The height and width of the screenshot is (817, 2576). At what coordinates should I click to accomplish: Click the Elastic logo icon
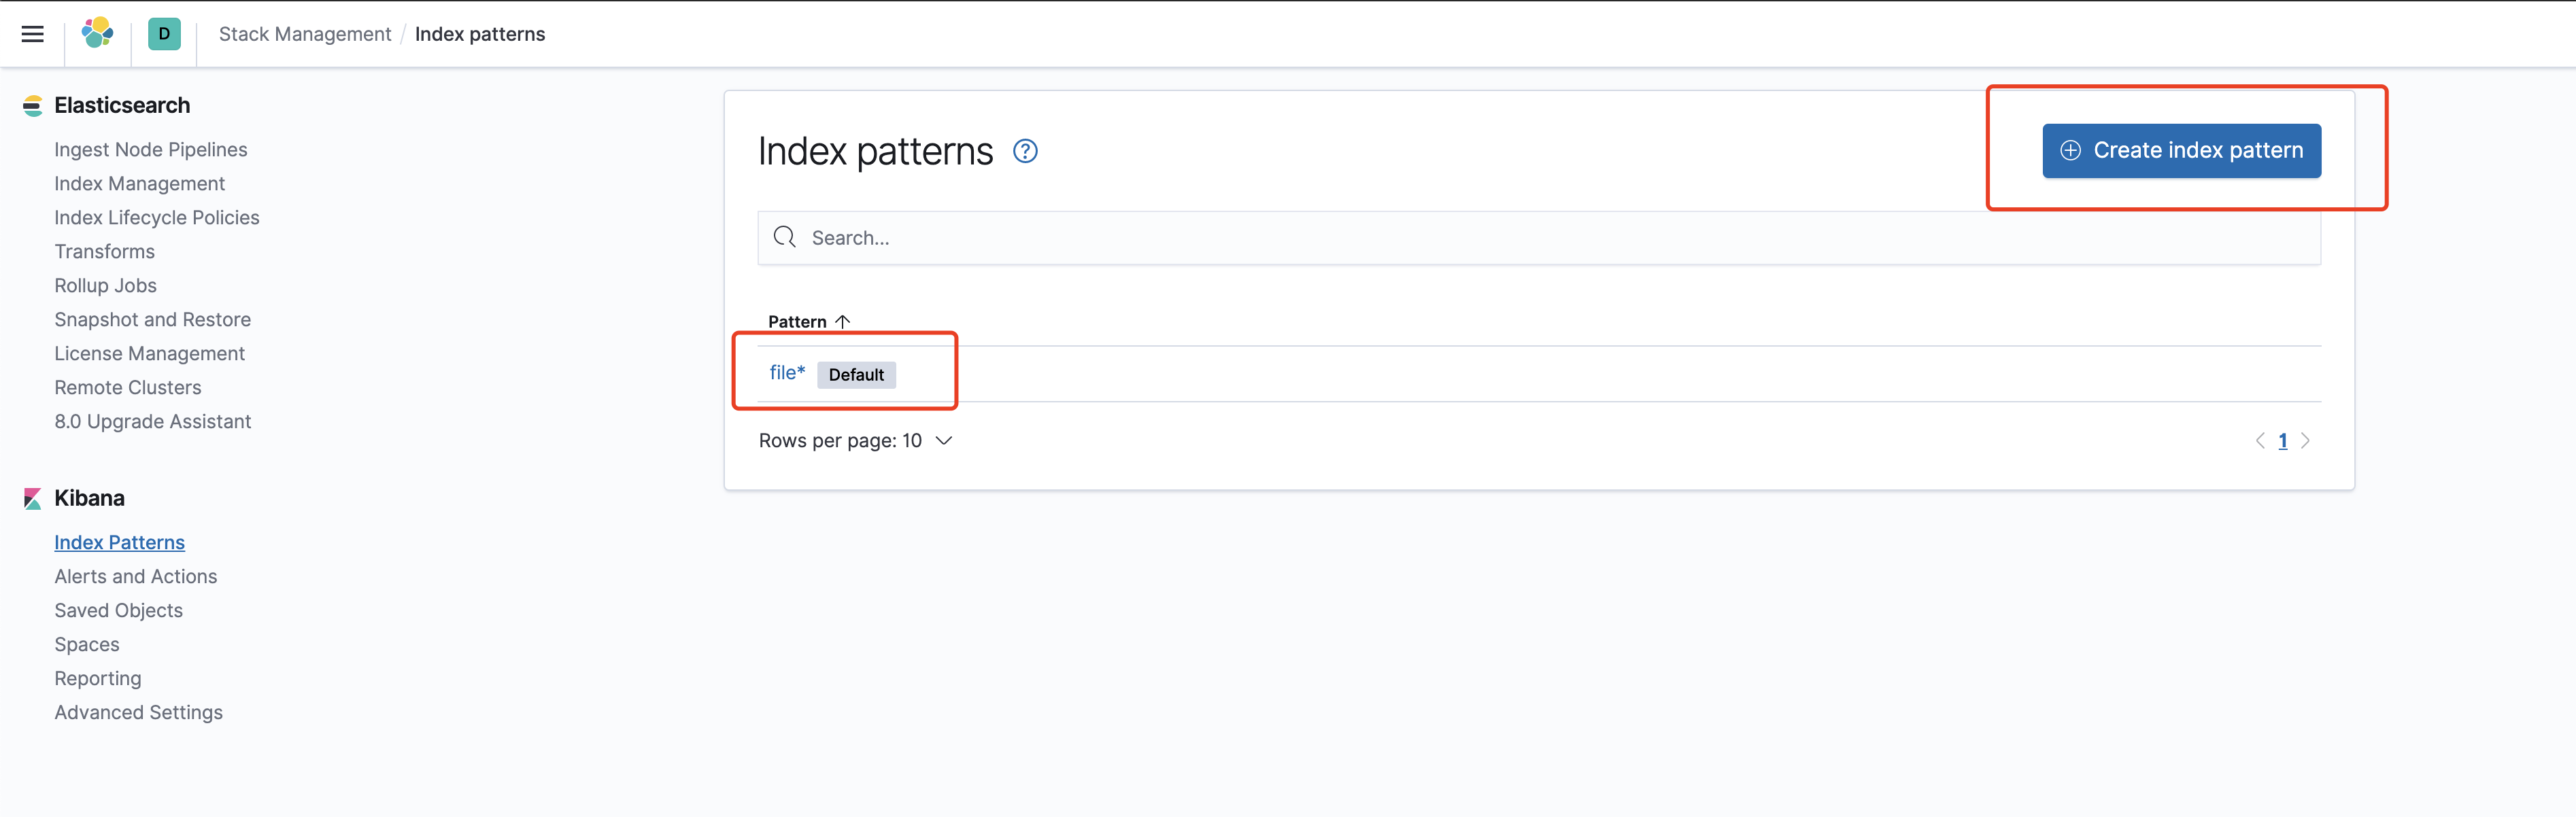(x=97, y=33)
